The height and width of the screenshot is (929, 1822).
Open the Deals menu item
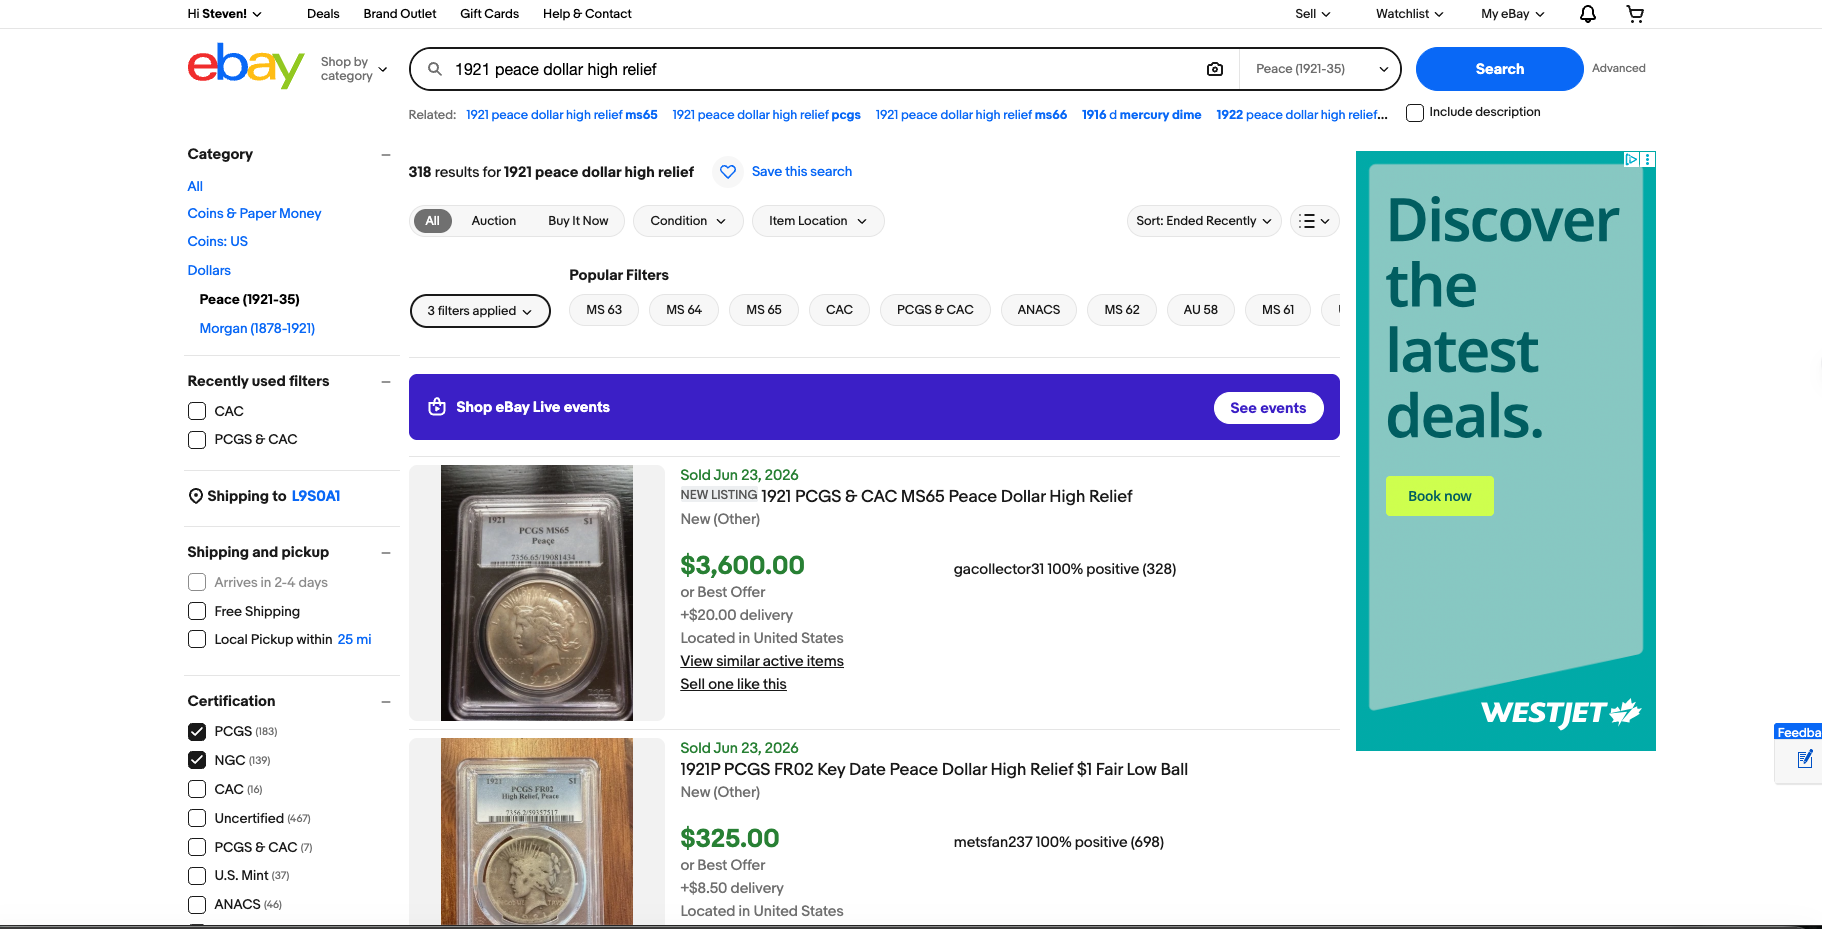pyautogui.click(x=323, y=14)
